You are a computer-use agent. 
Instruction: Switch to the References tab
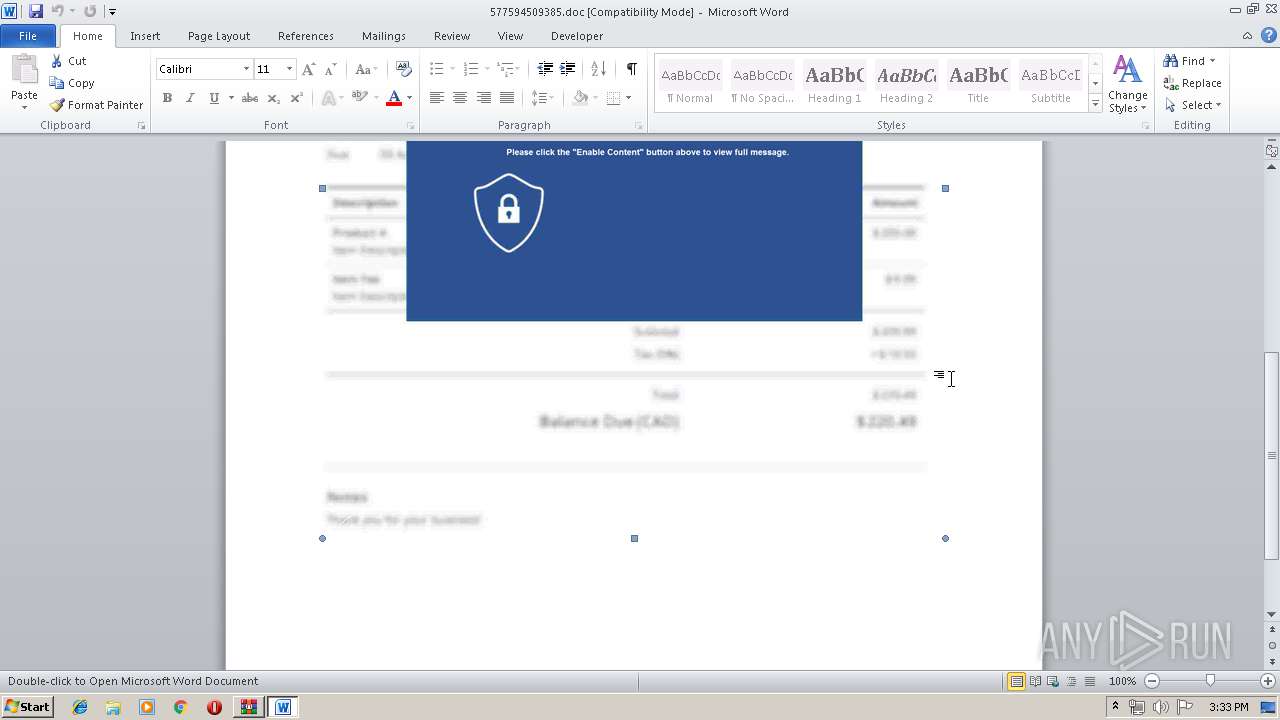[306, 36]
